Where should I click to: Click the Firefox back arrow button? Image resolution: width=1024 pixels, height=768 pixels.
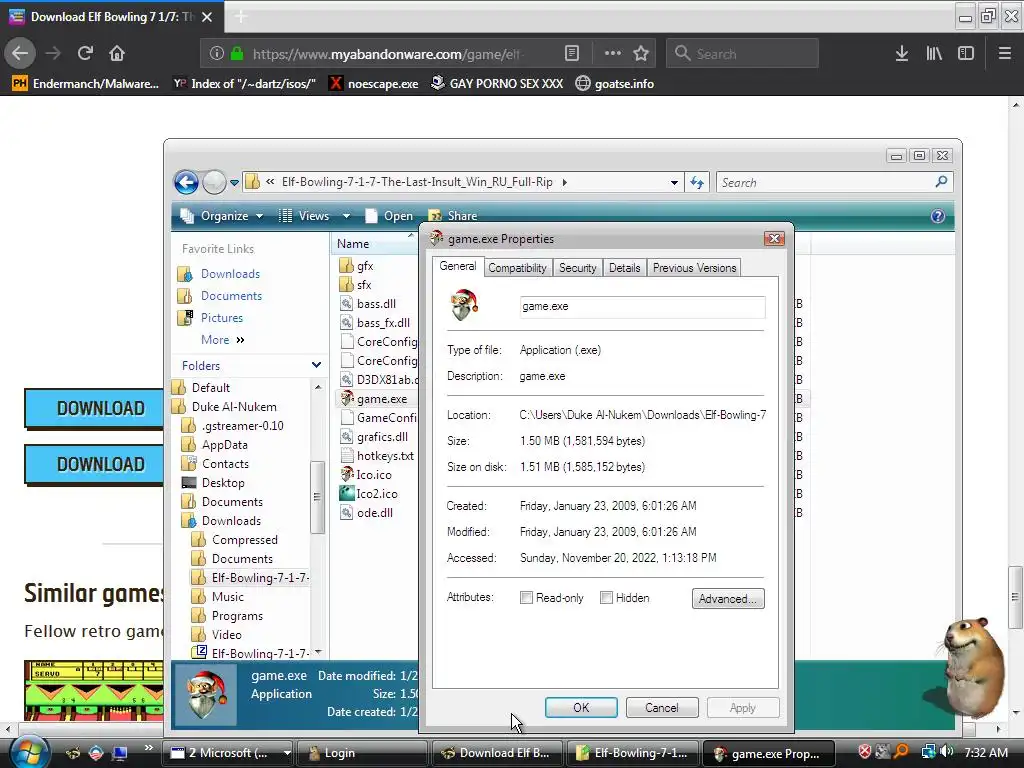pyautogui.click(x=20, y=53)
